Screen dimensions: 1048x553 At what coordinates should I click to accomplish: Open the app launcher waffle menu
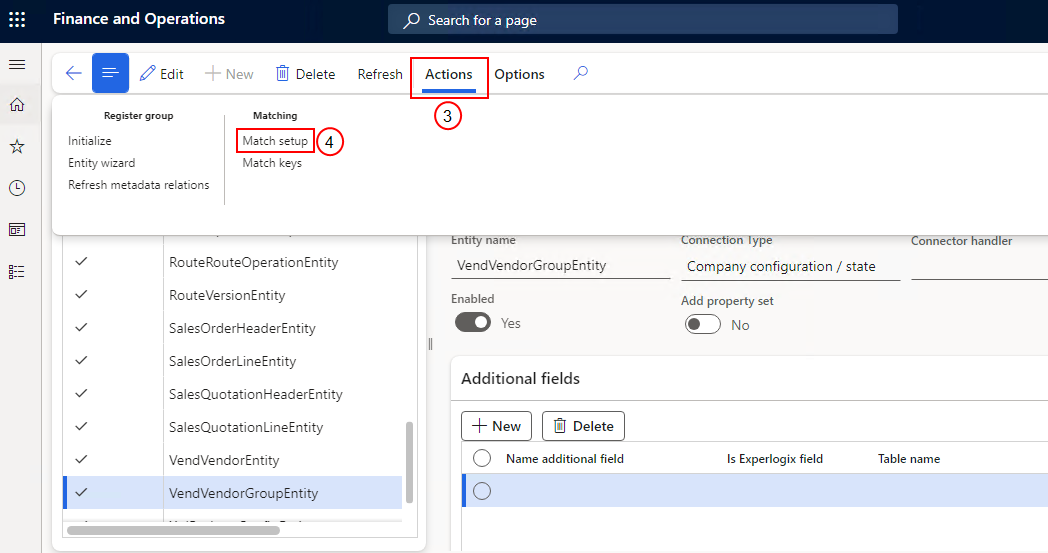(x=17, y=19)
